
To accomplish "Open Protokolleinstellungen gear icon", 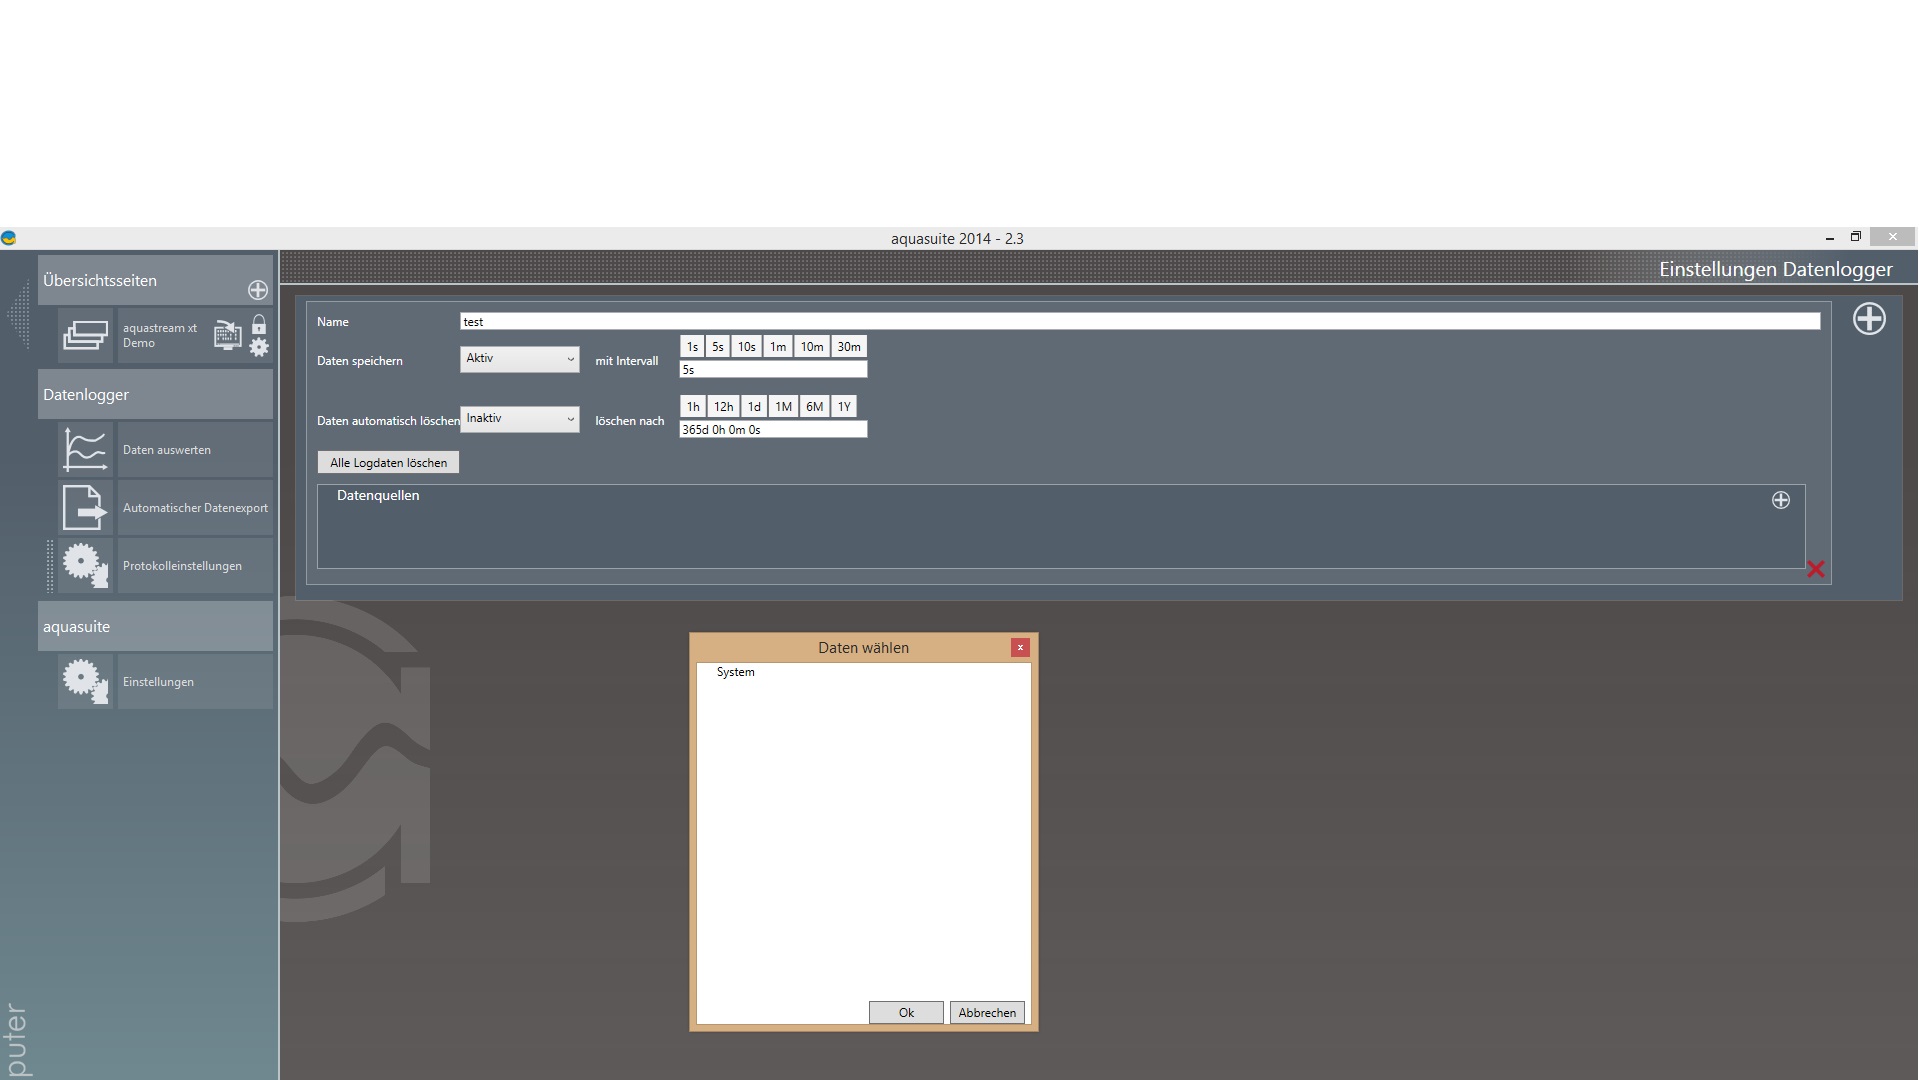I will pyautogui.click(x=85, y=565).
